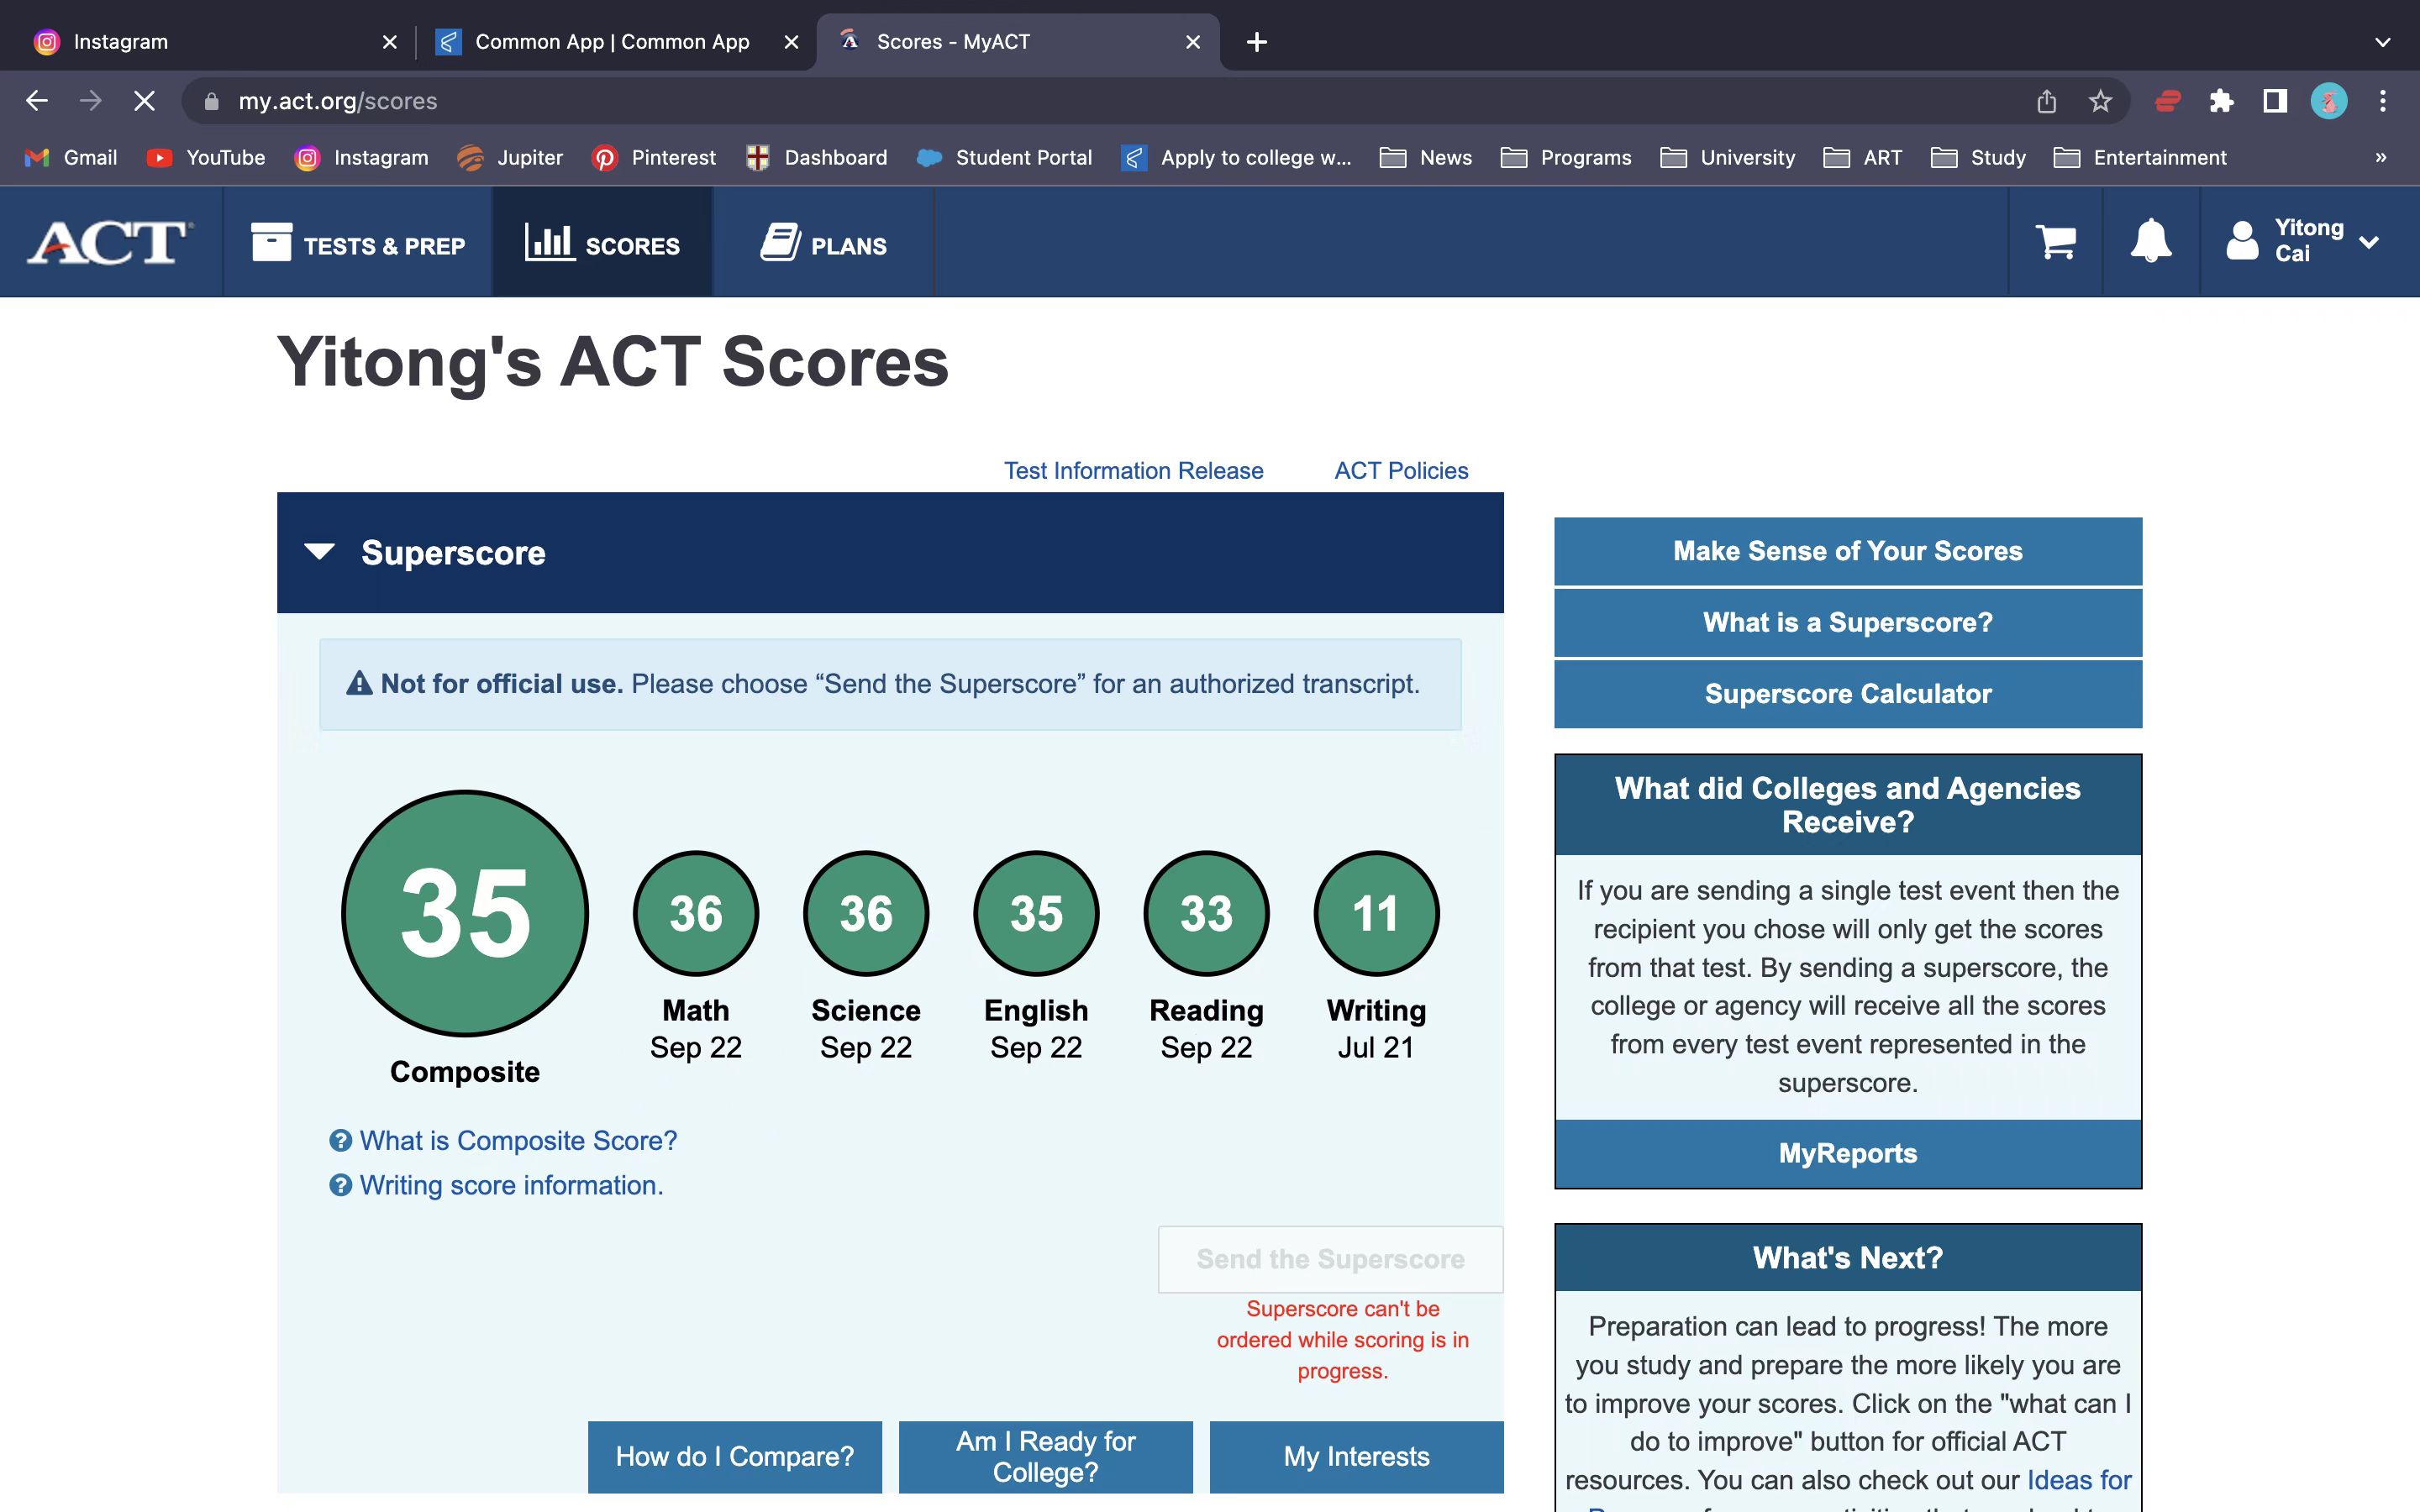Expand the University bookmarks folder
Screen dimensions: 2420x1512
1727,158
